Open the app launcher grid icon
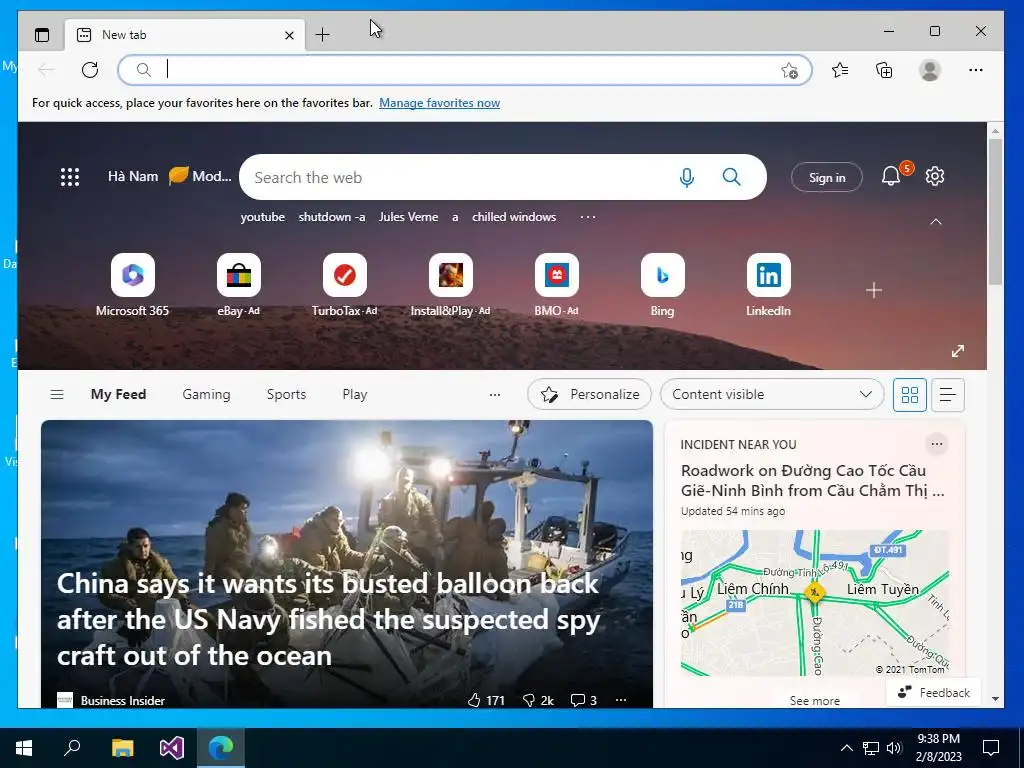Image resolution: width=1024 pixels, height=768 pixels. pos(70,177)
